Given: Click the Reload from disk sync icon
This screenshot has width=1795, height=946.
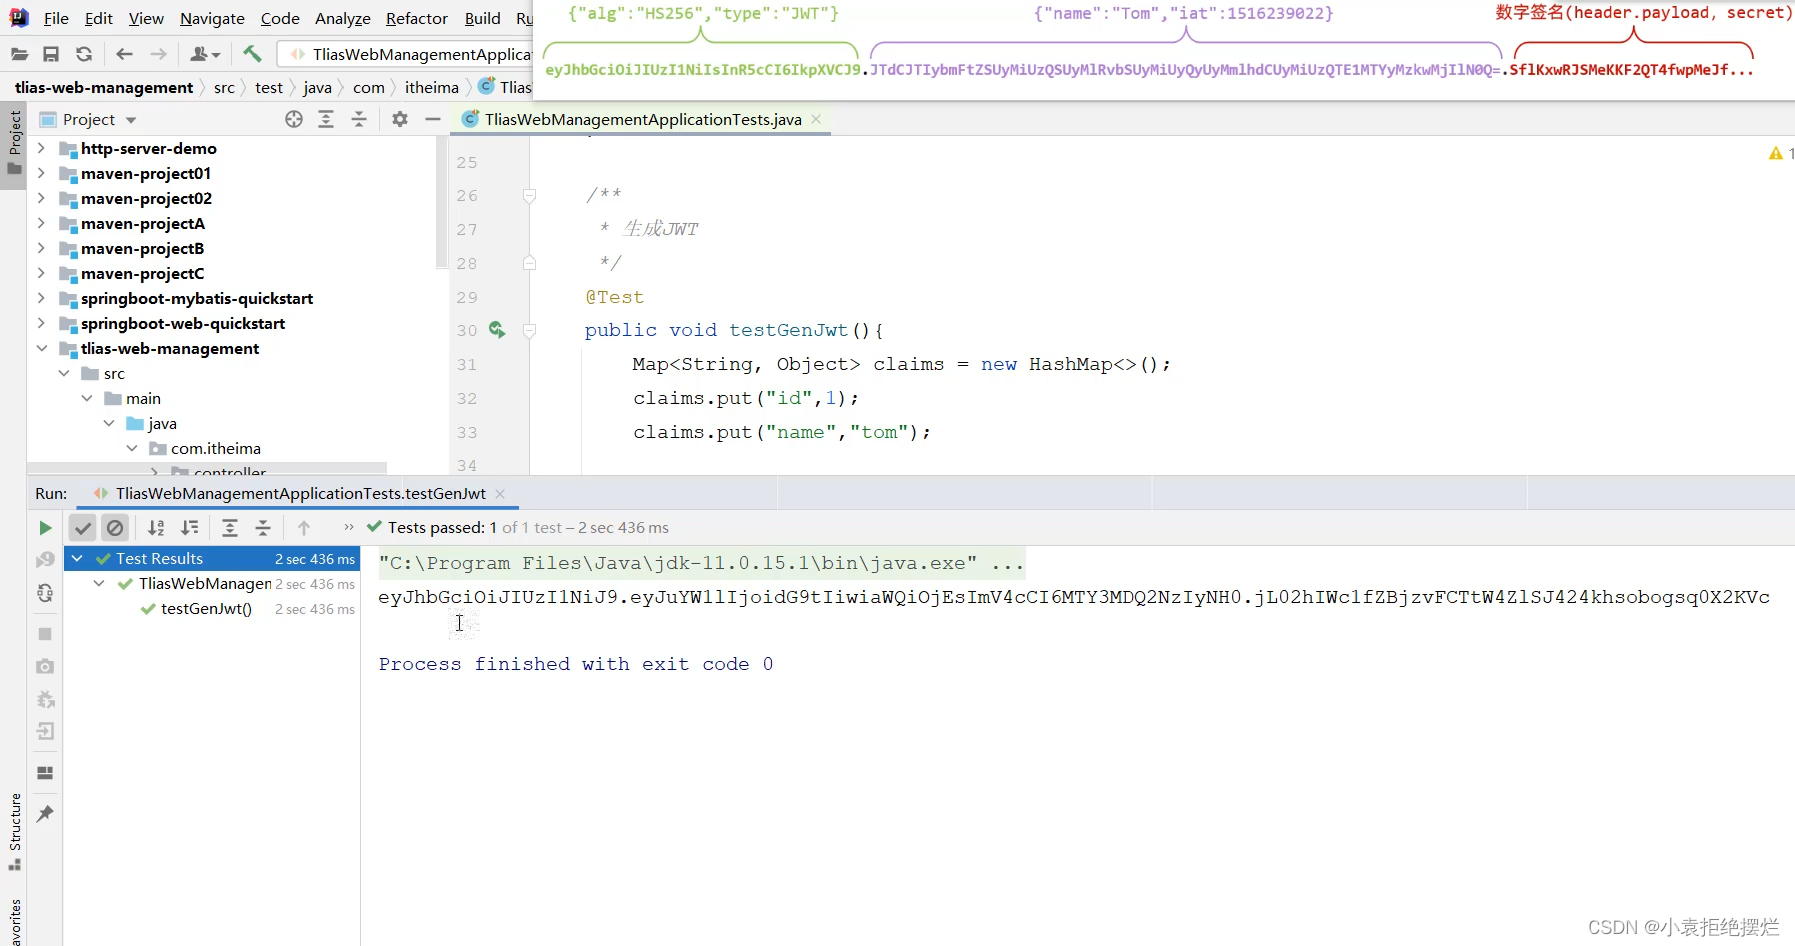Looking at the screenshot, I should coord(84,54).
